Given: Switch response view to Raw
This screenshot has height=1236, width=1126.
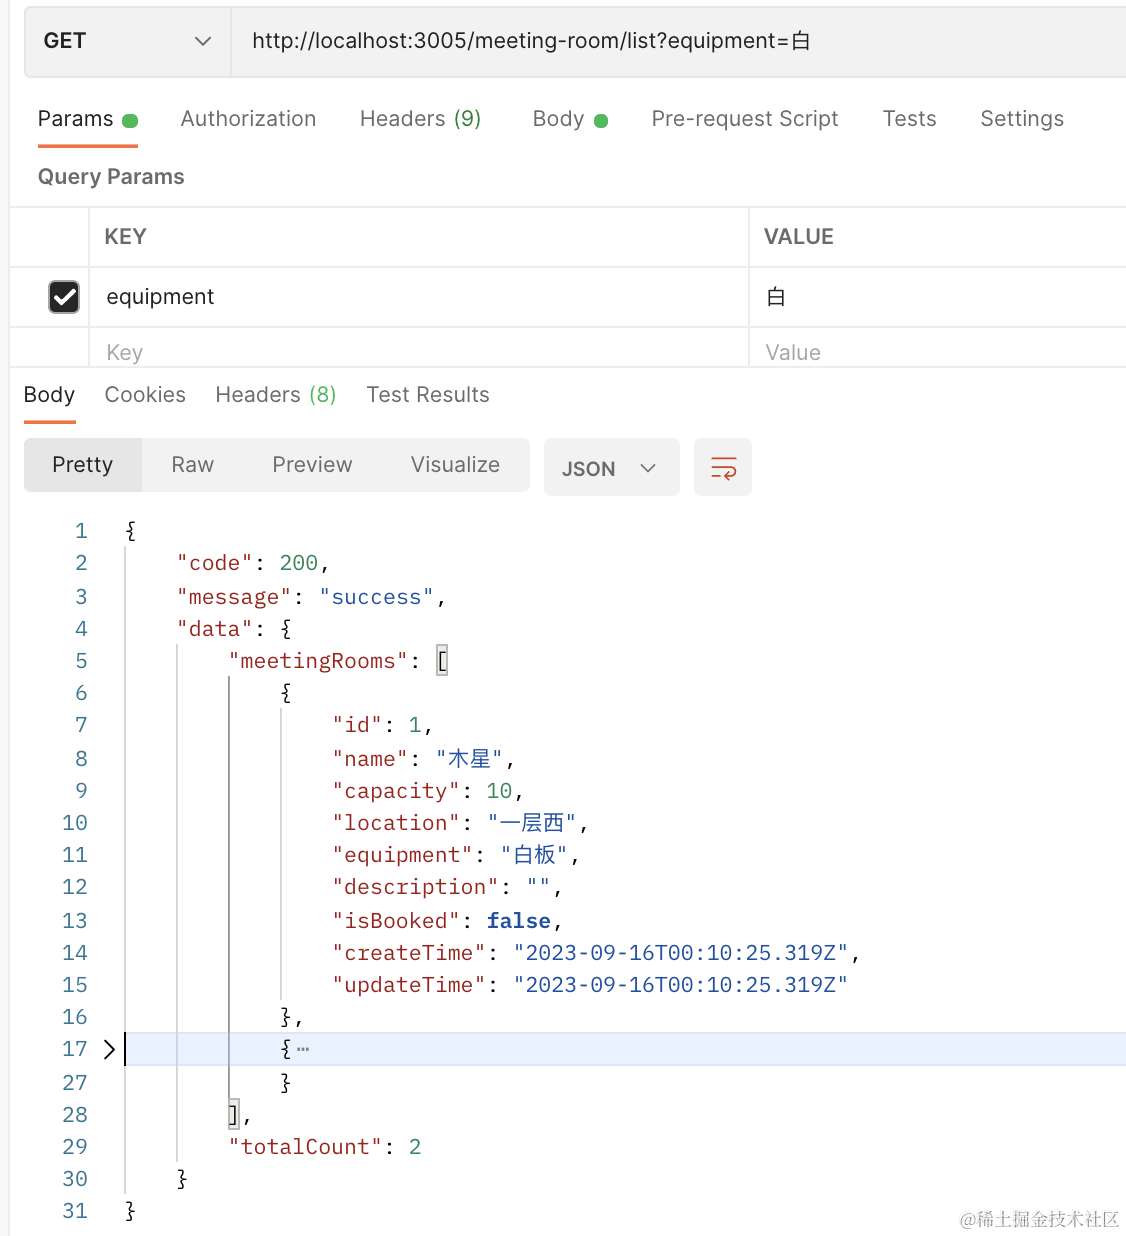Looking at the screenshot, I should tap(192, 465).
